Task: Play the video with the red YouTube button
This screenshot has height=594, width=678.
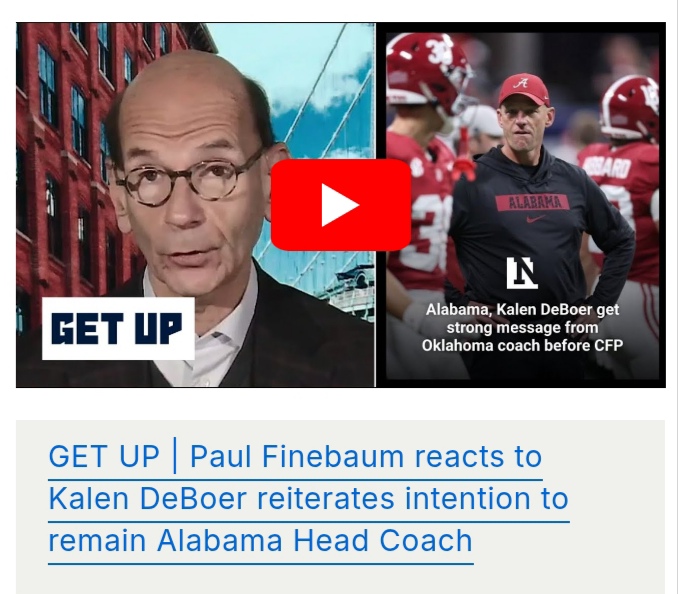Action: [341, 205]
